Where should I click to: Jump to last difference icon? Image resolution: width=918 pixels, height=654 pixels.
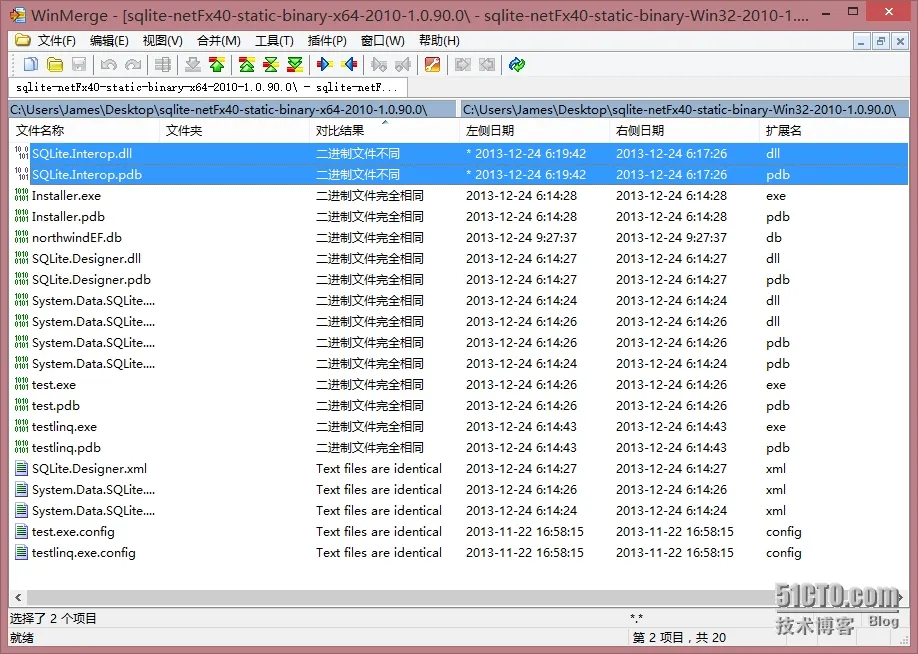pos(295,64)
